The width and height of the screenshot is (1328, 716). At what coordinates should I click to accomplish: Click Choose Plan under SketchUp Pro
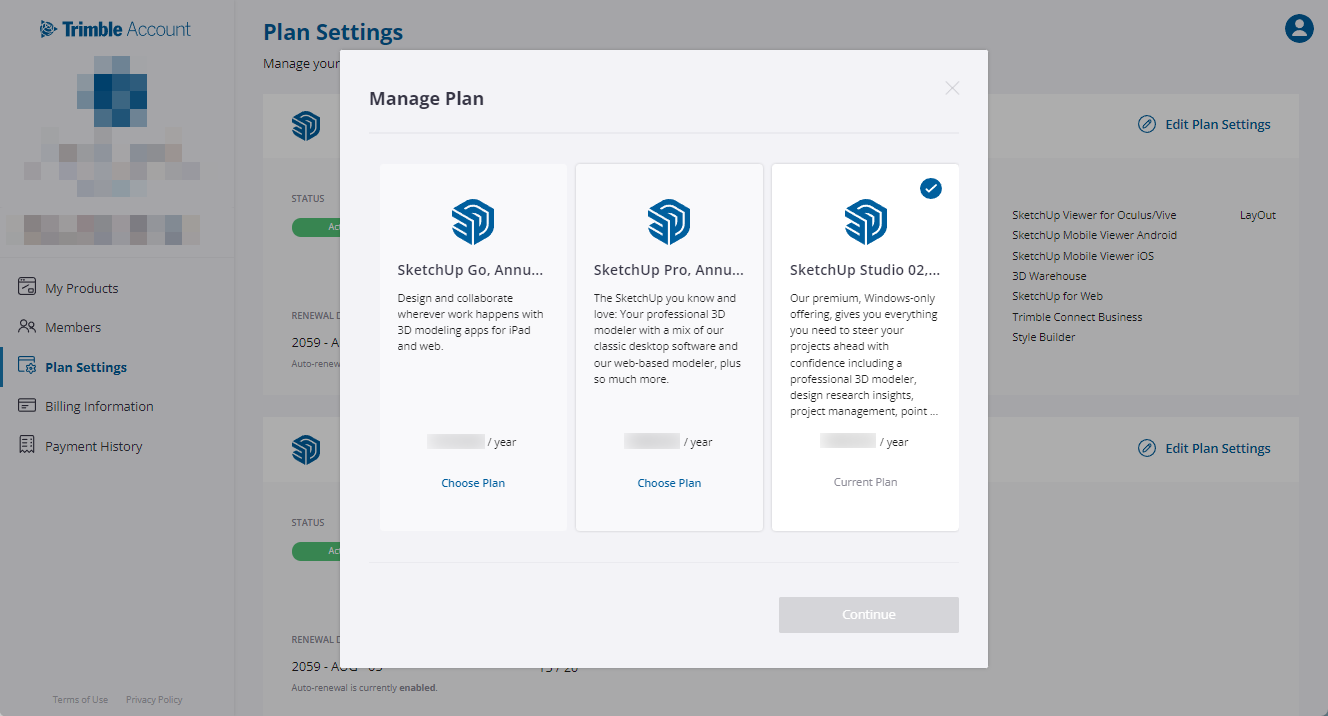pyautogui.click(x=669, y=483)
